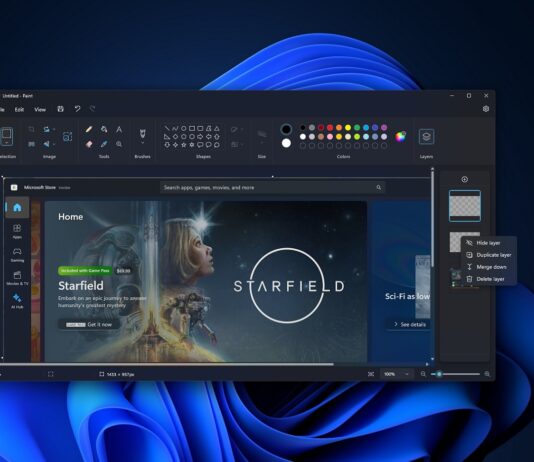This screenshot has height=462, width=534.
Task: Select the Text tool
Action: [x=119, y=129]
